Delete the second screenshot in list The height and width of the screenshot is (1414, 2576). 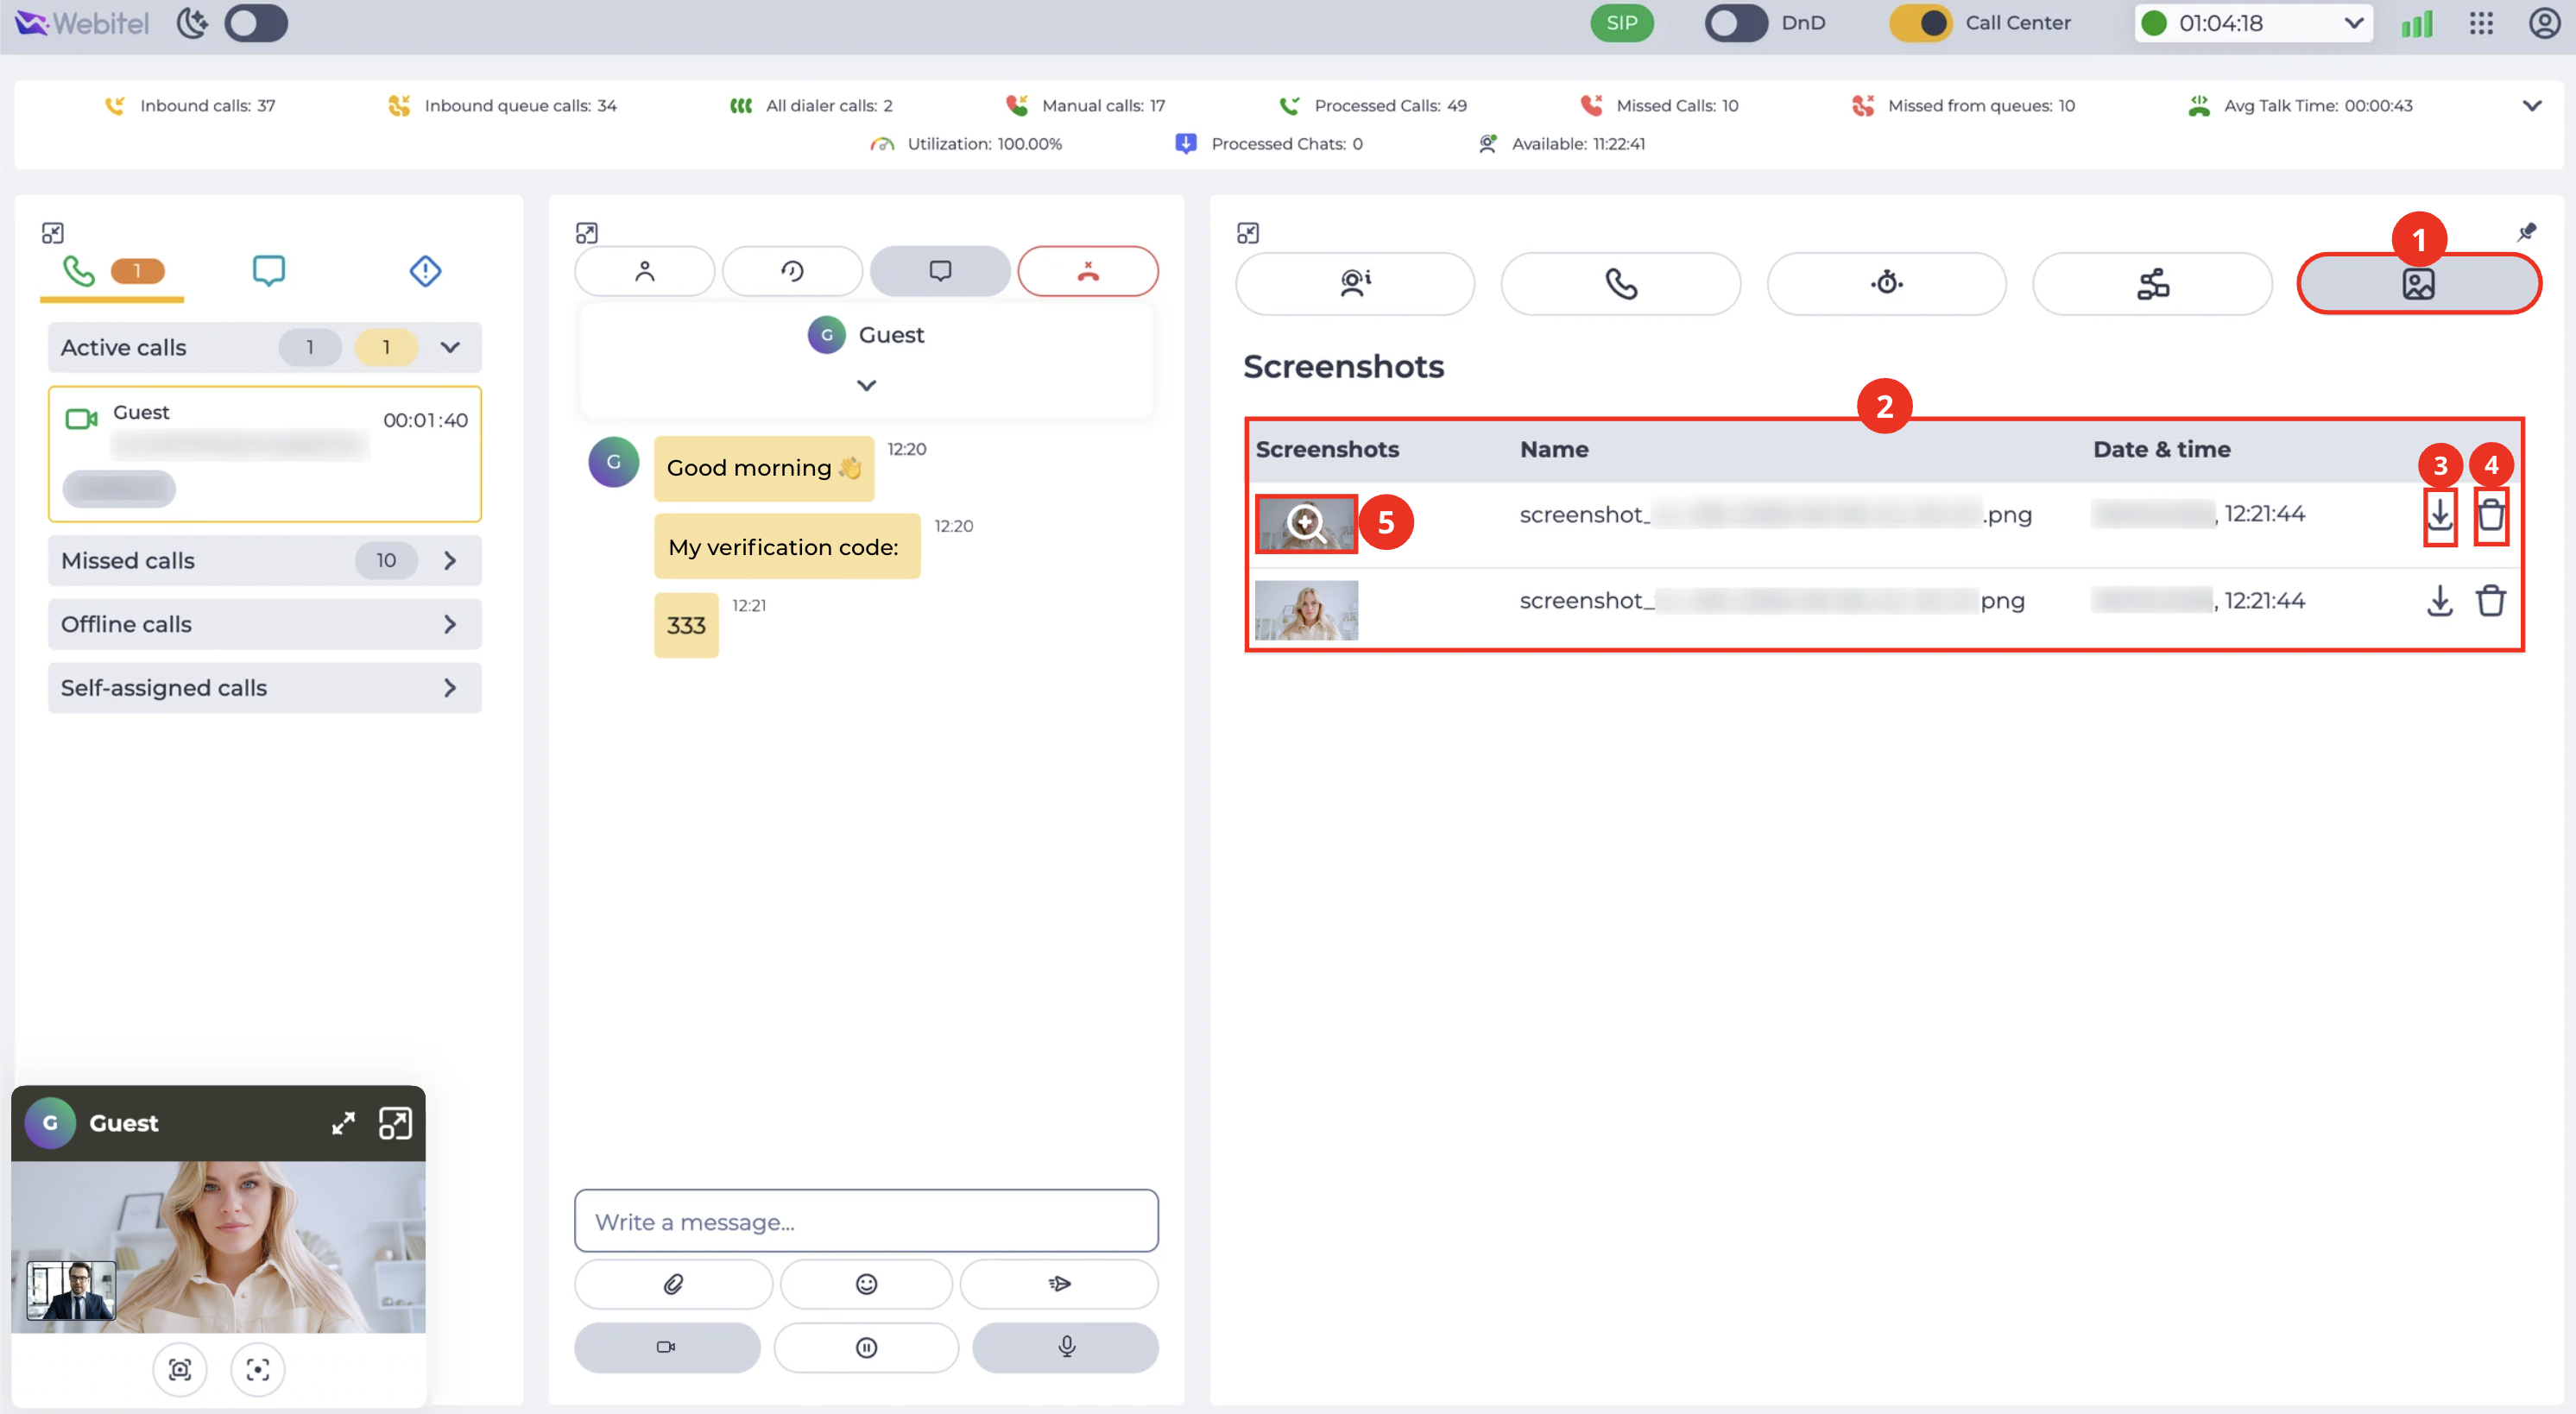[x=2490, y=600]
